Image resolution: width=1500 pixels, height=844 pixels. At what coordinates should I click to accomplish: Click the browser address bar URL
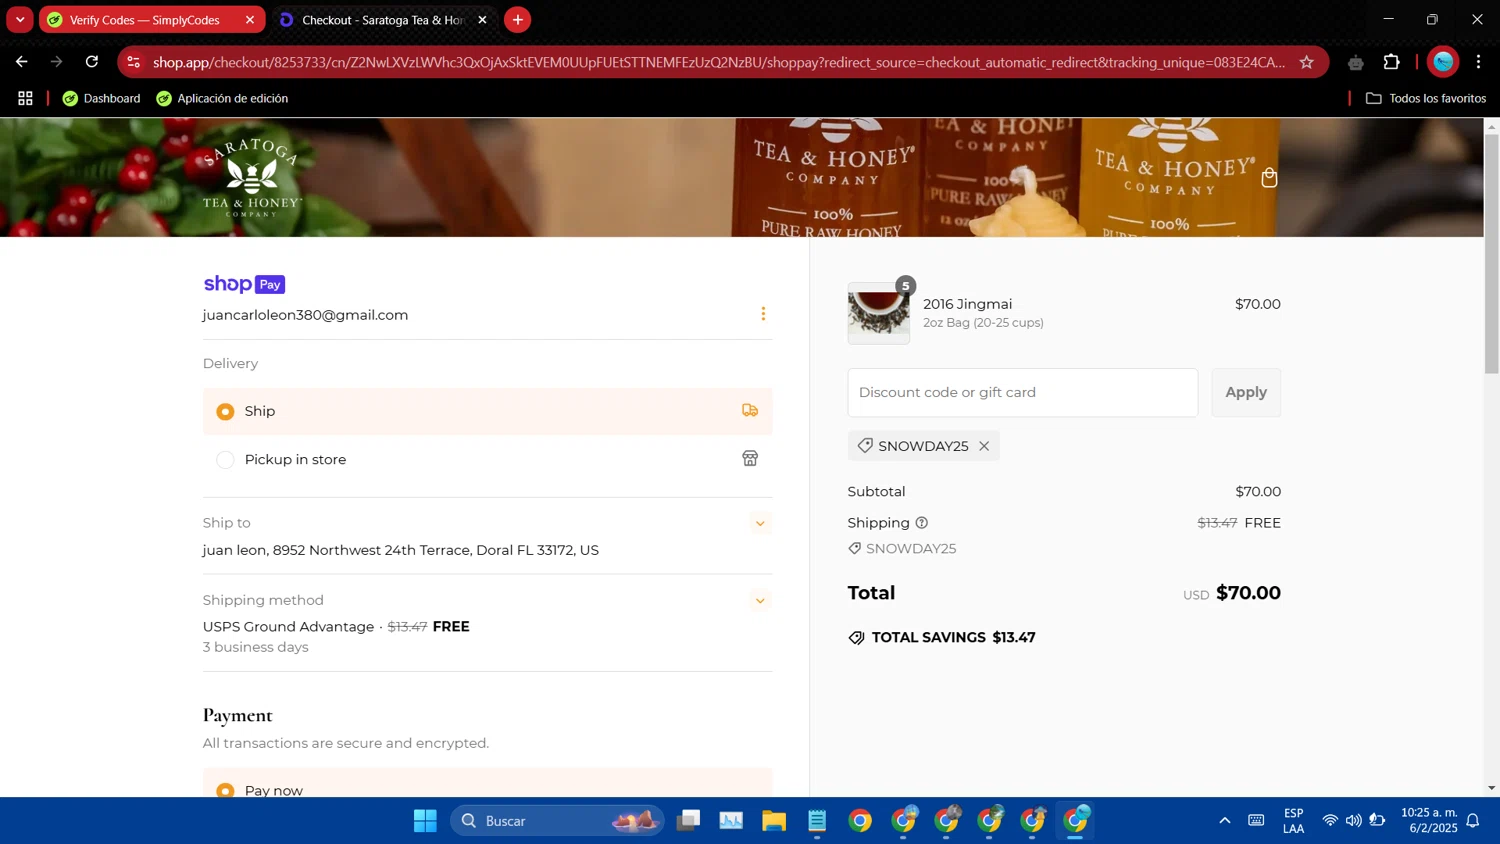point(718,62)
